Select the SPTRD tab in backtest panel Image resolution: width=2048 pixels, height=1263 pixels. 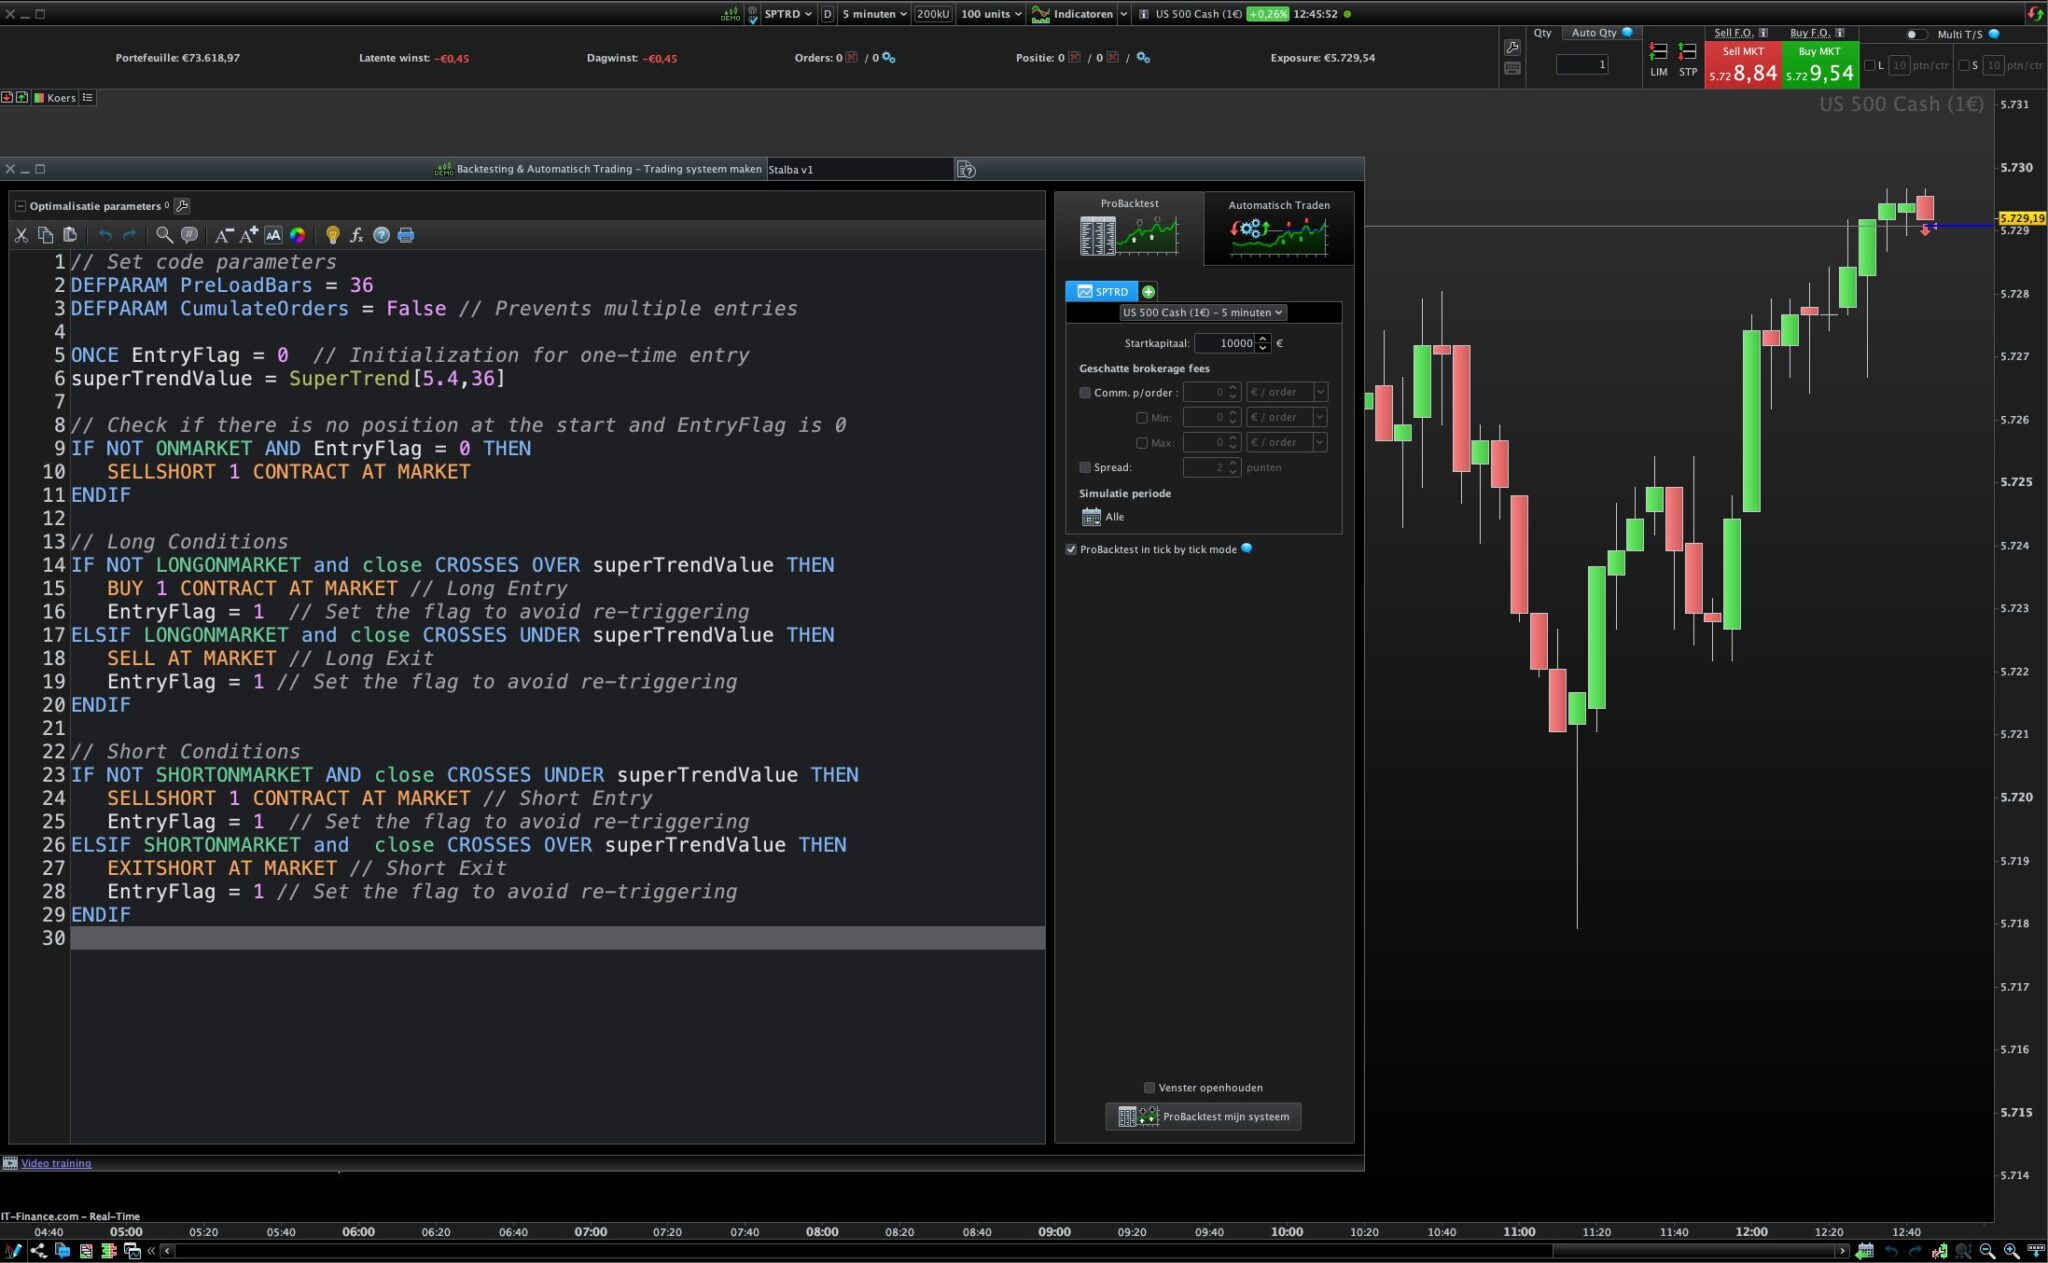pyautogui.click(x=1102, y=292)
